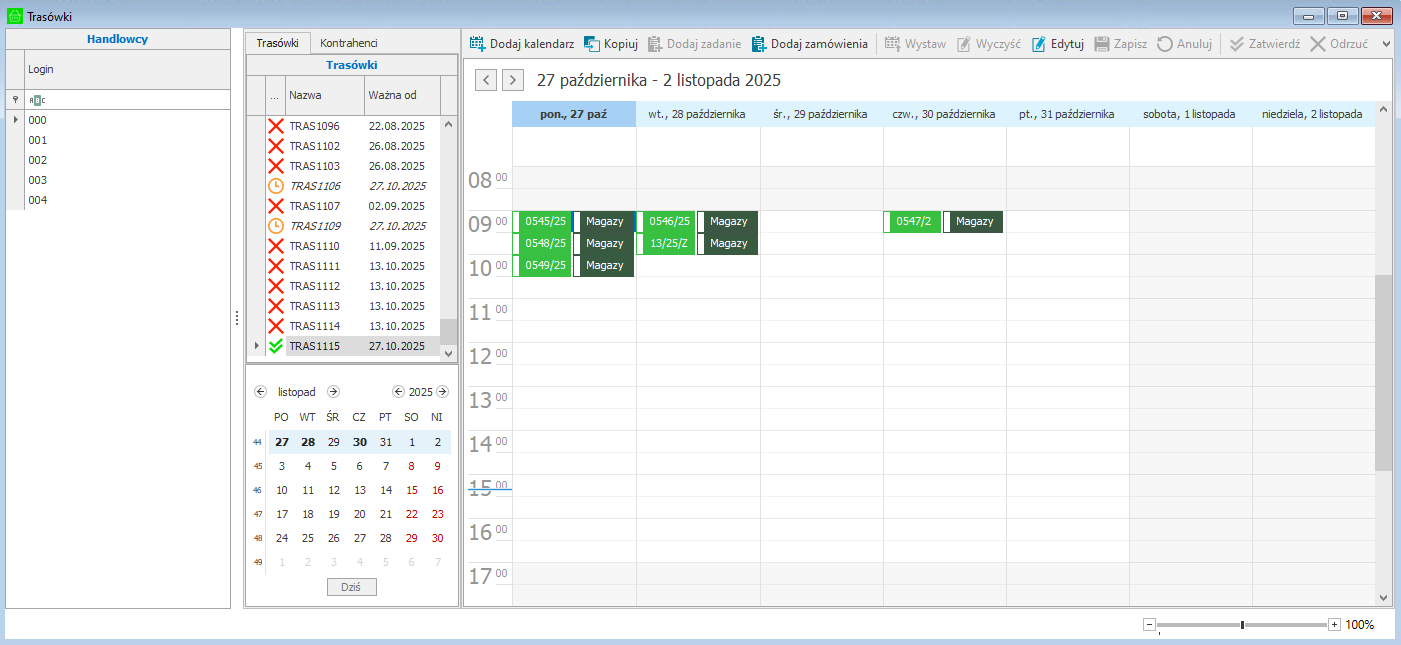1401x645 pixels.
Task: Click the Dodaj zamówienia icon
Action: 759,44
